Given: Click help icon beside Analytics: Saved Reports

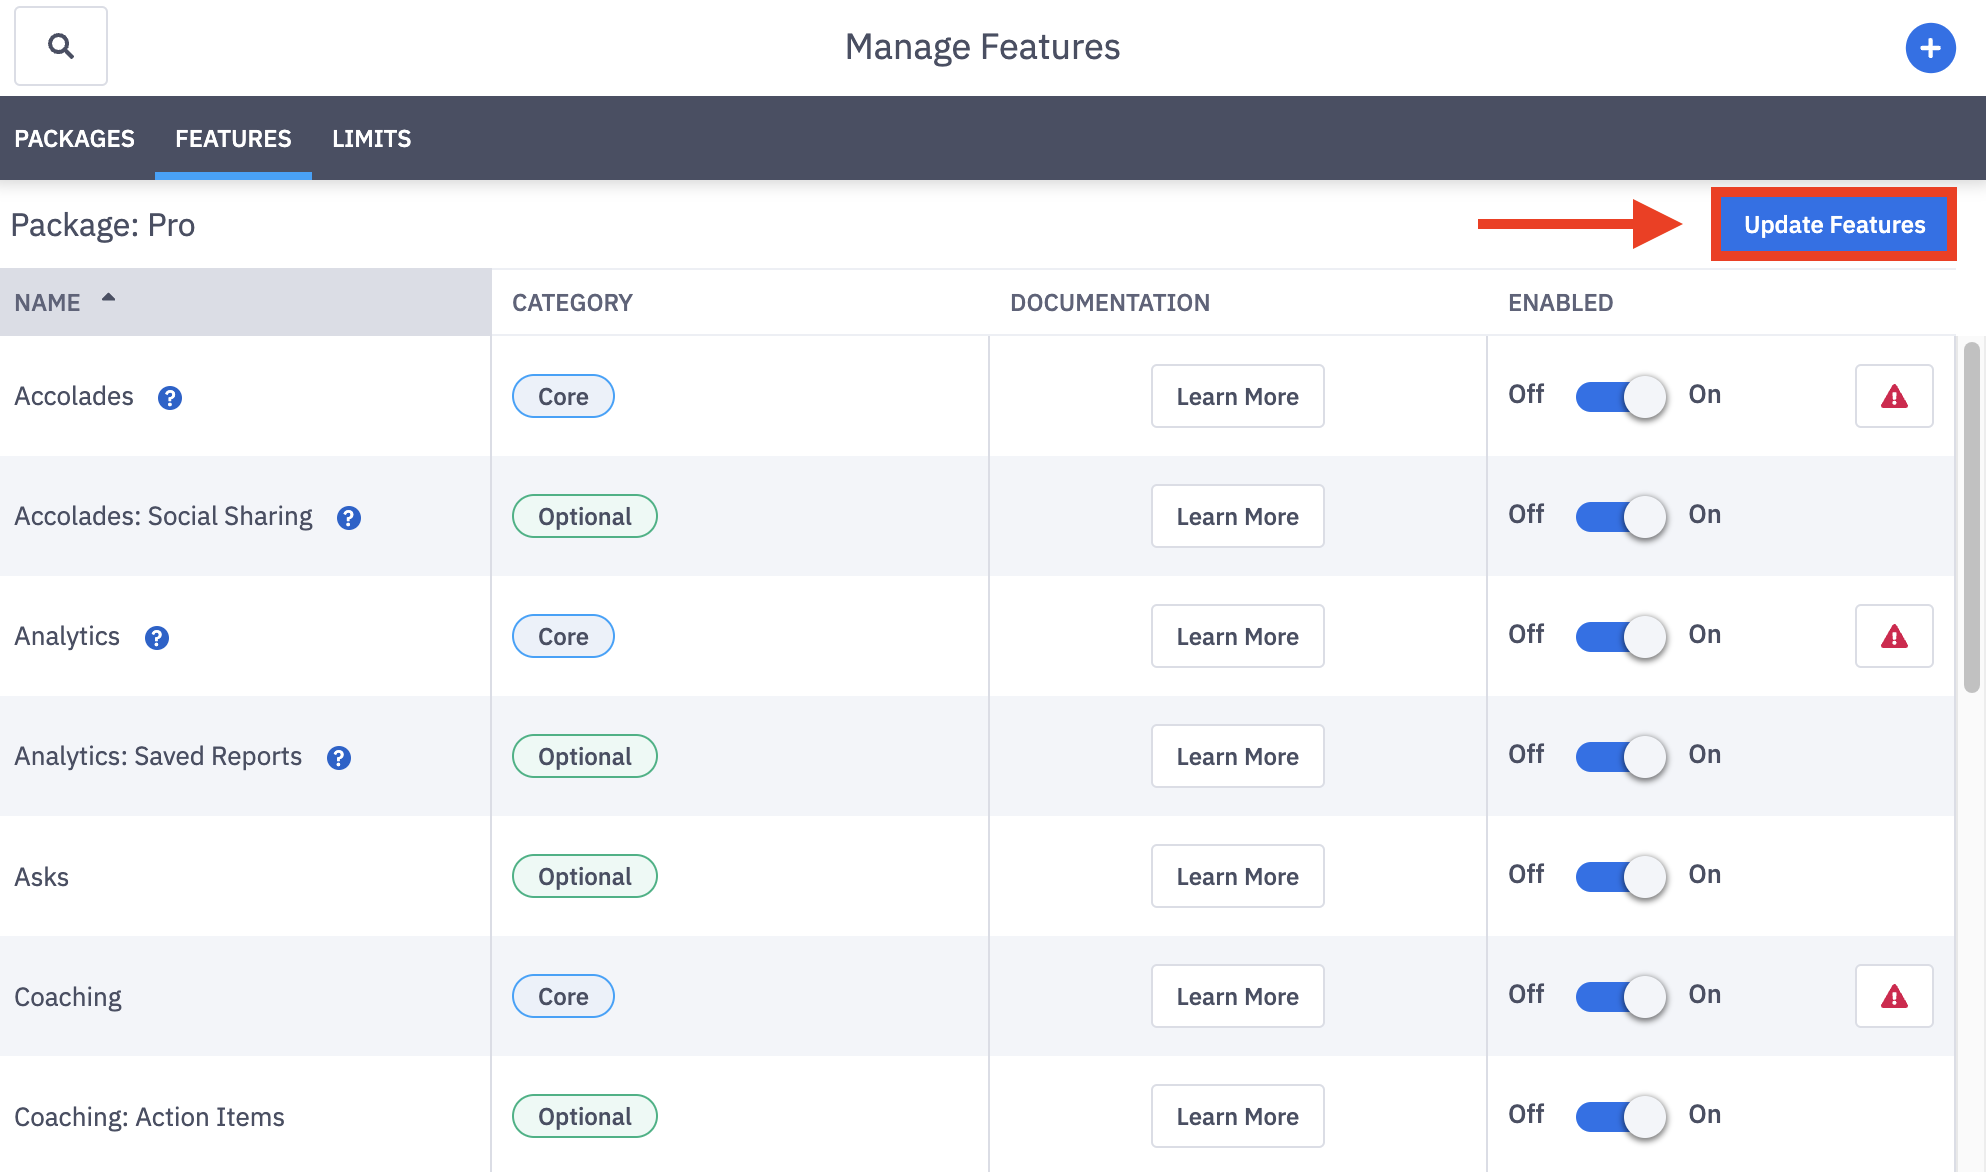Looking at the screenshot, I should coord(339,758).
